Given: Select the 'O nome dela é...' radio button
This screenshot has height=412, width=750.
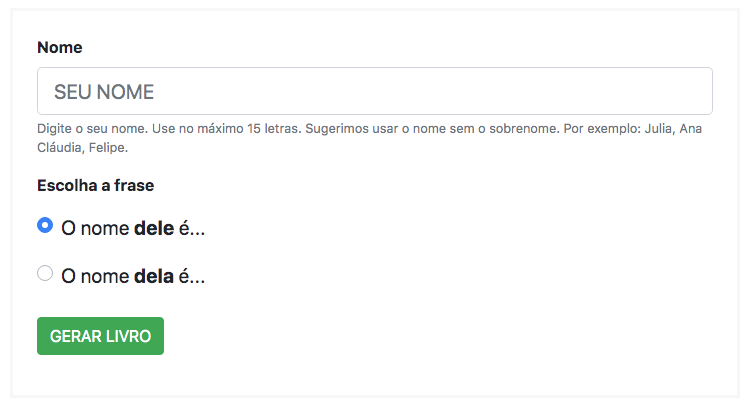Looking at the screenshot, I should click(x=45, y=273).
